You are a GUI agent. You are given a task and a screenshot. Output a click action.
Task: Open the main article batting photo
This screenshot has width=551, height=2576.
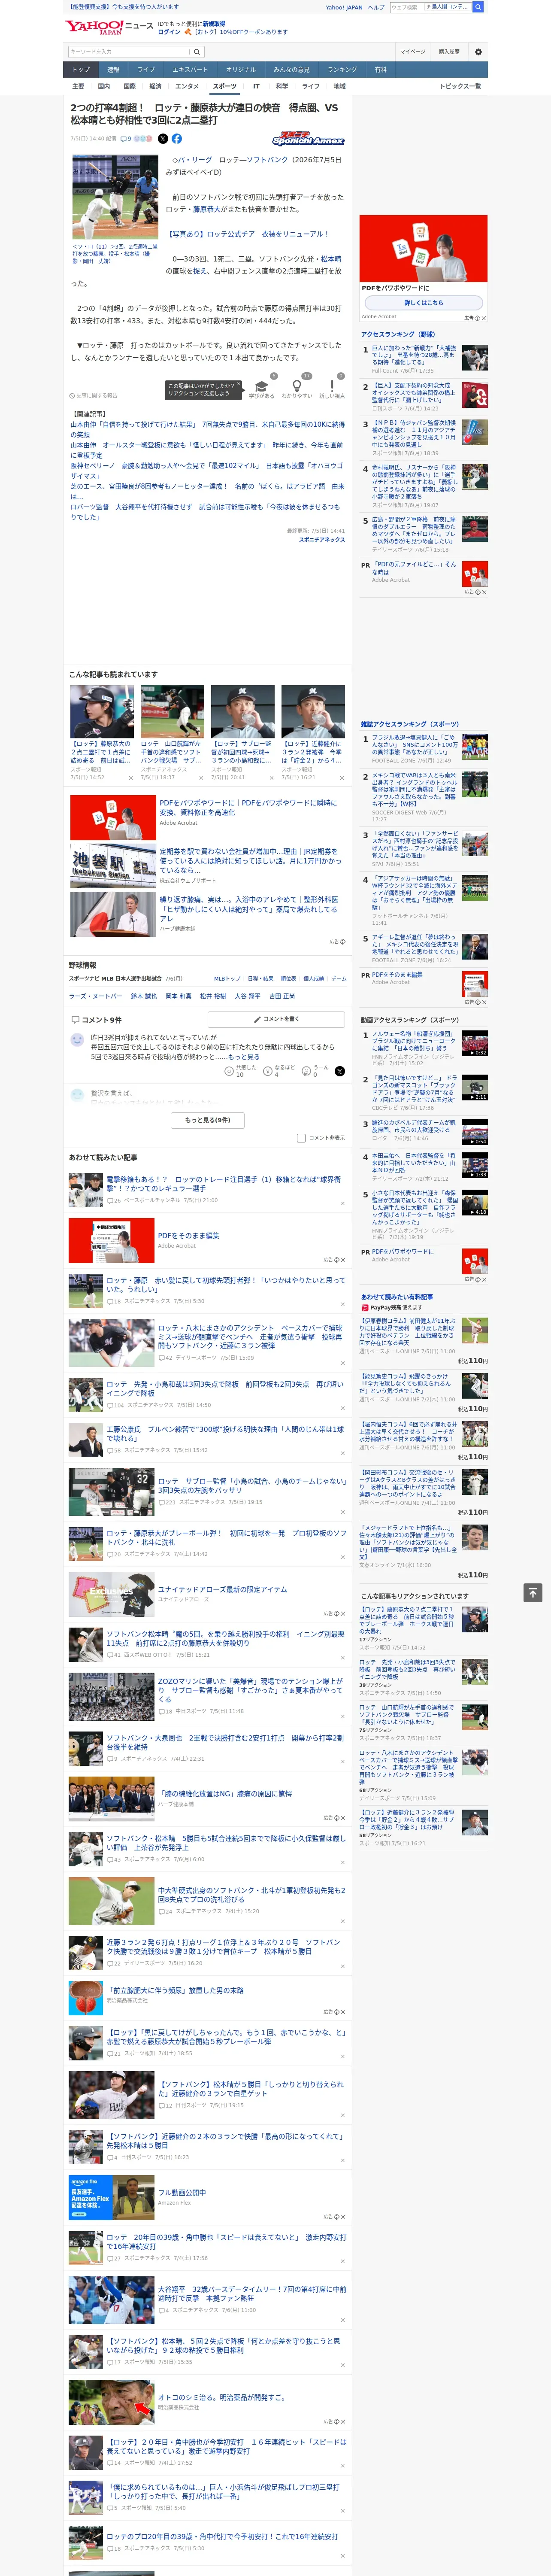115,197
